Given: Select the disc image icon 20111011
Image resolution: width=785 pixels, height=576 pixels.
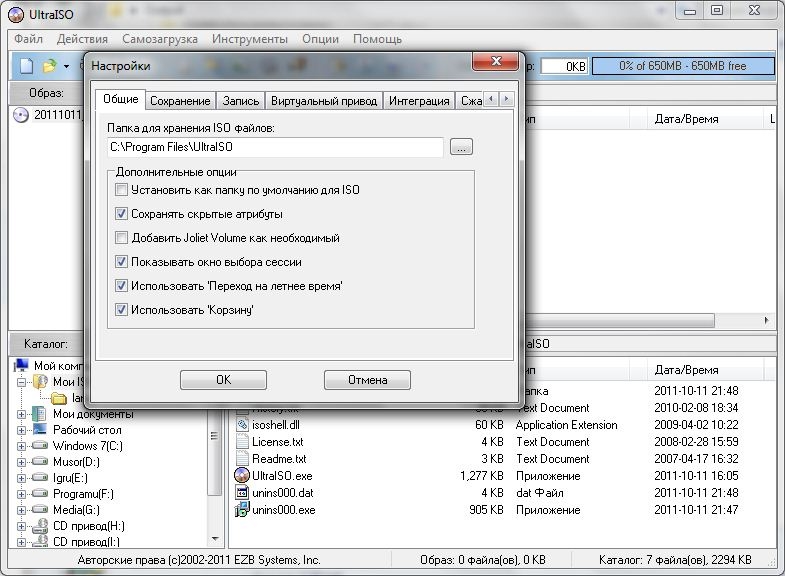Looking at the screenshot, I should pyautogui.click(x=21, y=114).
